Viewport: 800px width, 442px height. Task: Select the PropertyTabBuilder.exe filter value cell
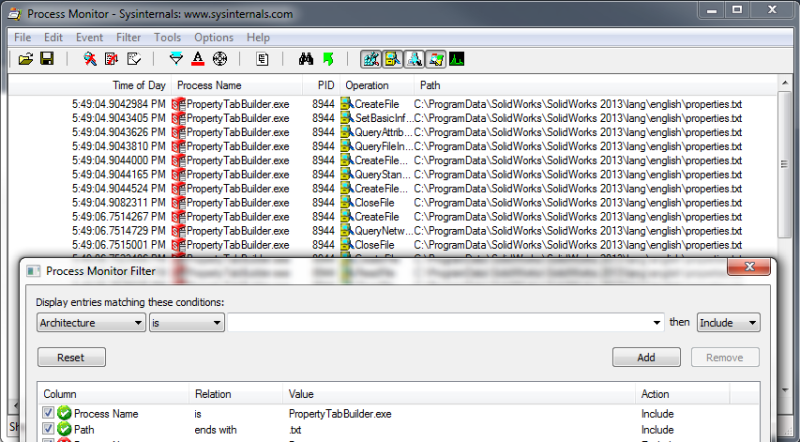pyautogui.click(x=340, y=413)
